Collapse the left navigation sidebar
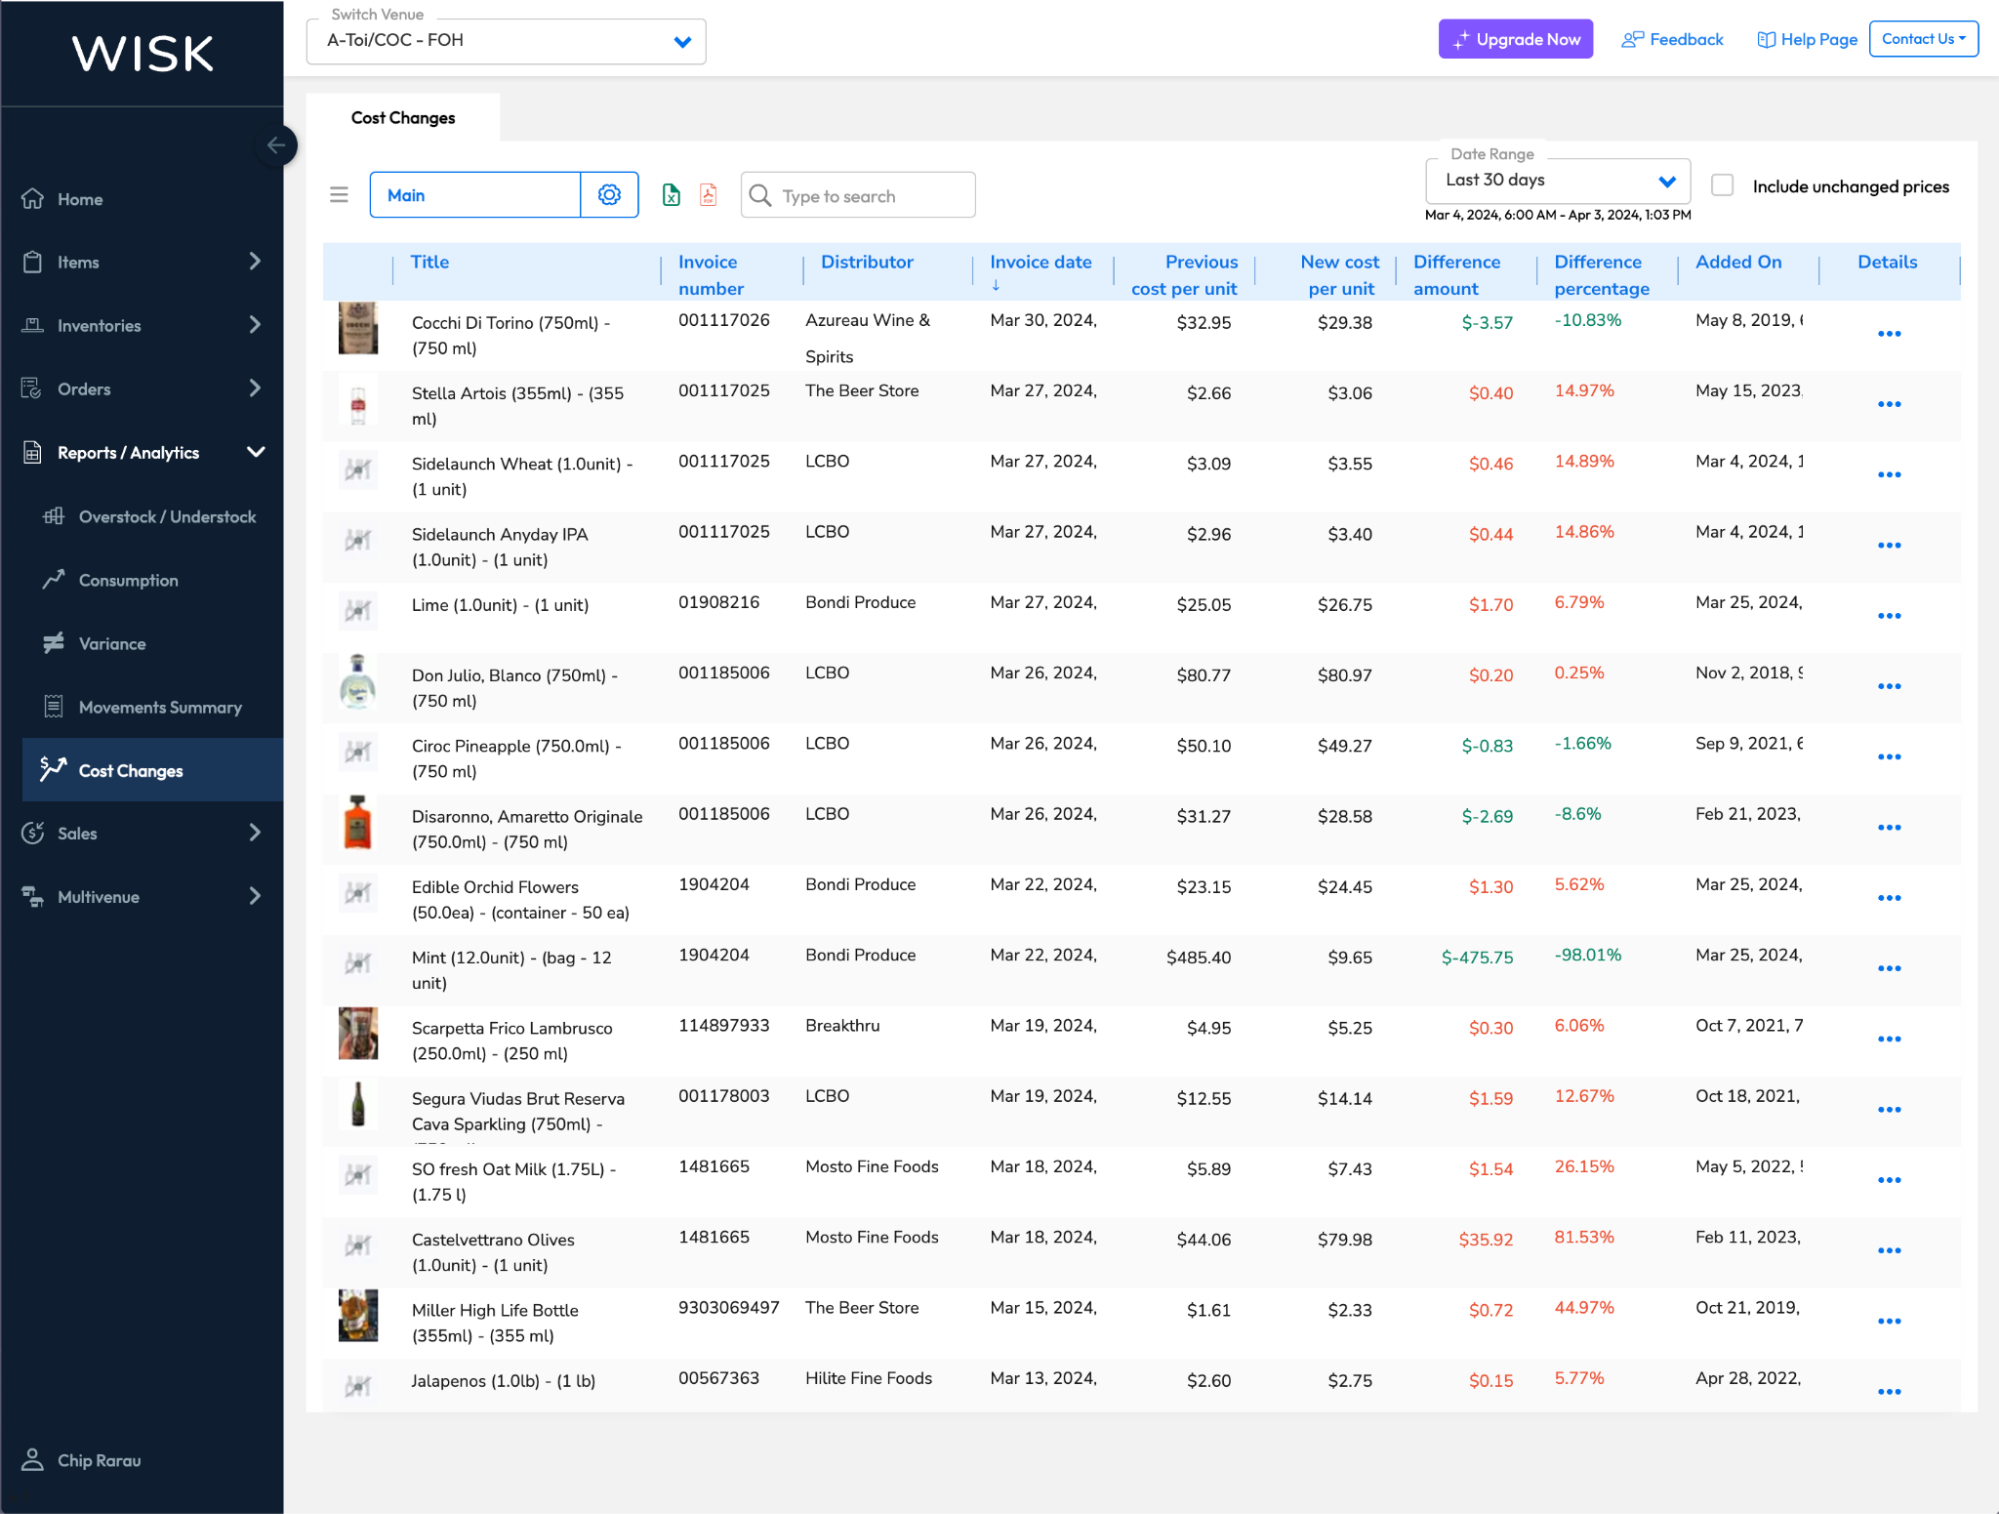The image size is (1999, 1514). [277, 145]
